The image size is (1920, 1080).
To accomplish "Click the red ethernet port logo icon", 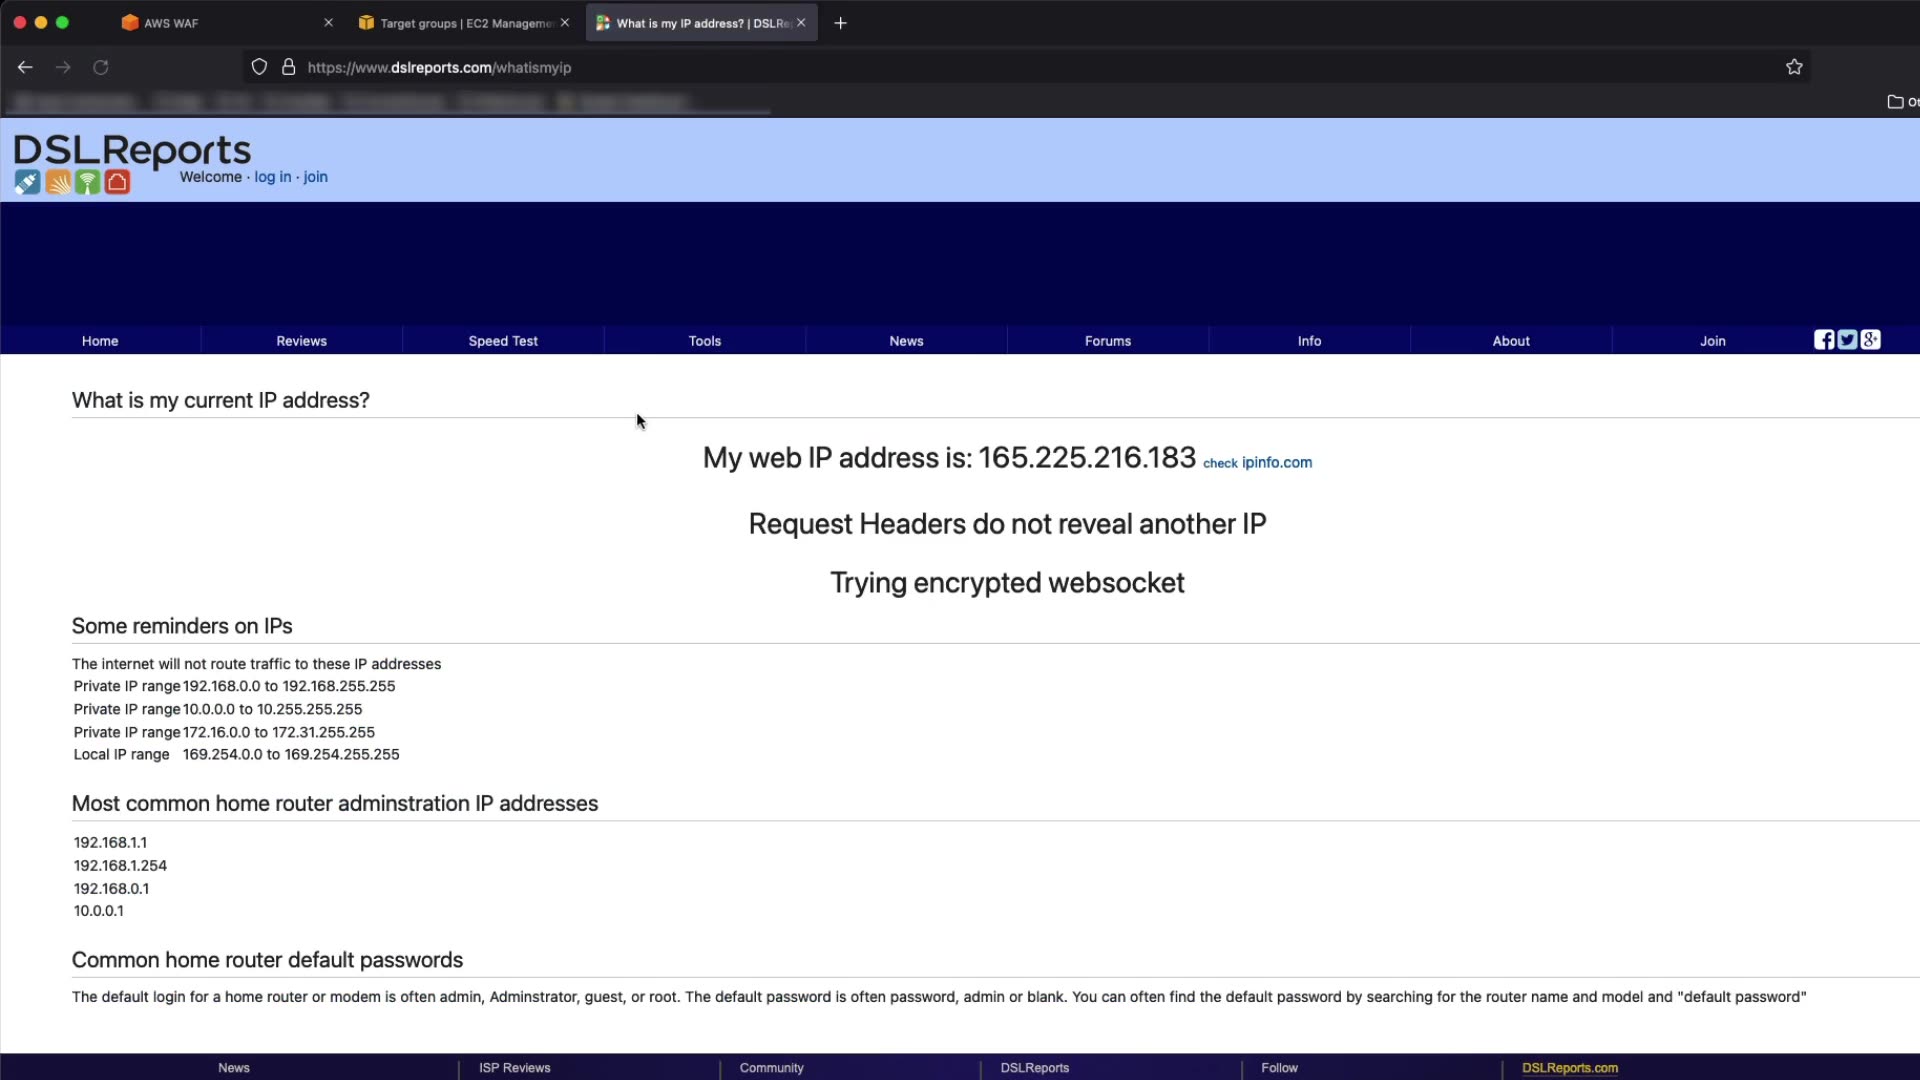I will pyautogui.click(x=118, y=182).
